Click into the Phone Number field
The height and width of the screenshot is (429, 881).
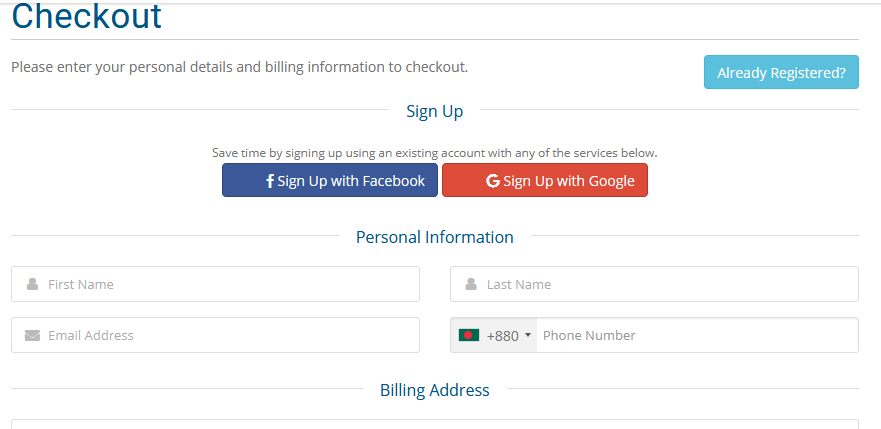point(695,335)
